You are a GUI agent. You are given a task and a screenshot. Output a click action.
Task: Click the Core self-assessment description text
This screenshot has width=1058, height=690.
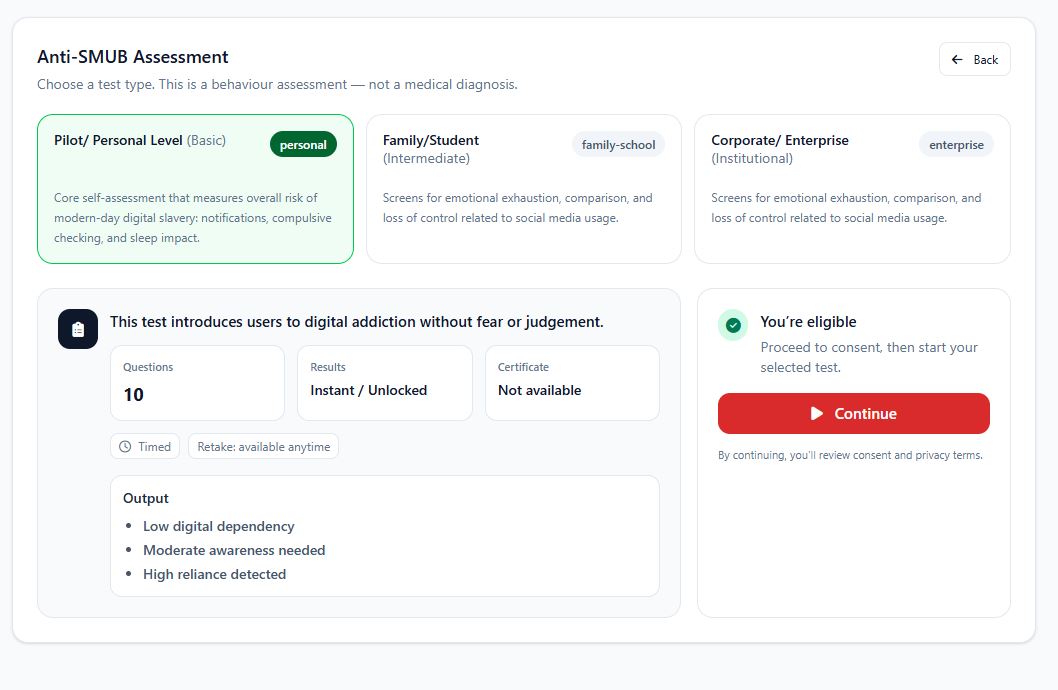pos(193,218)
